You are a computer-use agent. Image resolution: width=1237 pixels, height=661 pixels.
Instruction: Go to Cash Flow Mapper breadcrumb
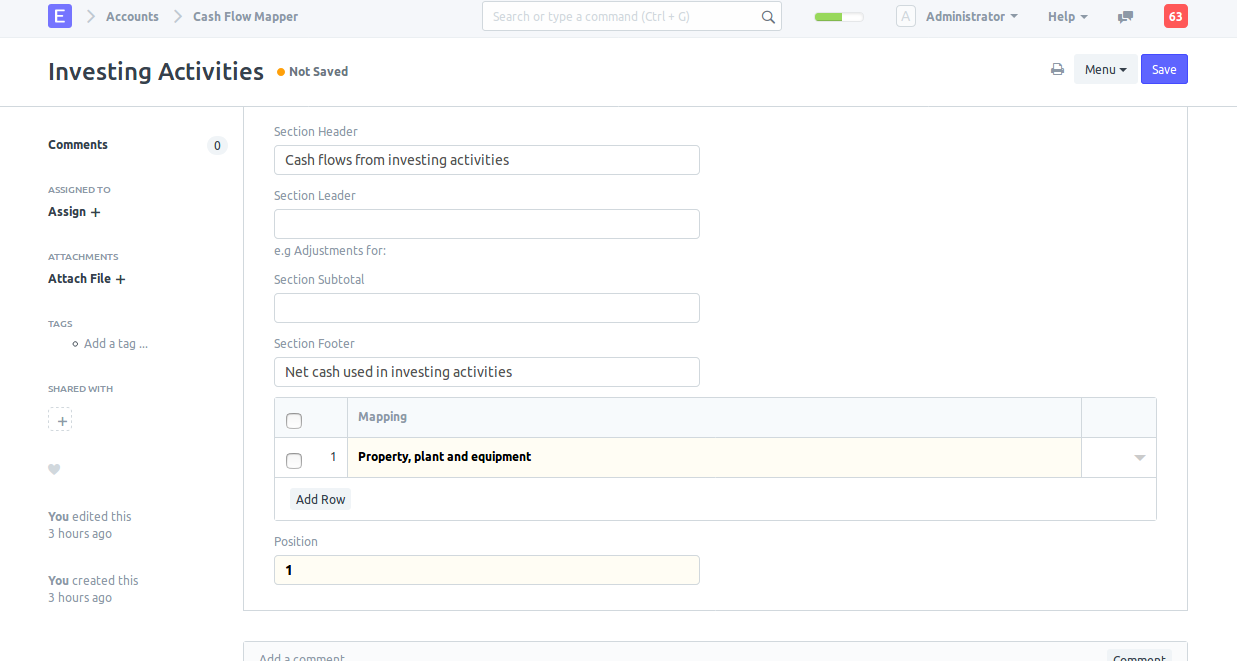point(245,17)
